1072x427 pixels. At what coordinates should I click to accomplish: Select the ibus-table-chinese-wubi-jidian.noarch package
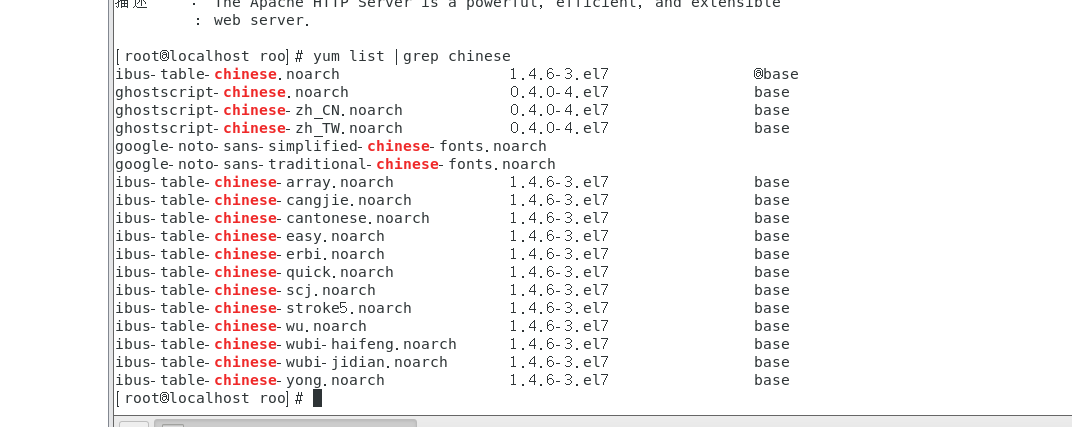pyautogui.click(x=281, y=362)
